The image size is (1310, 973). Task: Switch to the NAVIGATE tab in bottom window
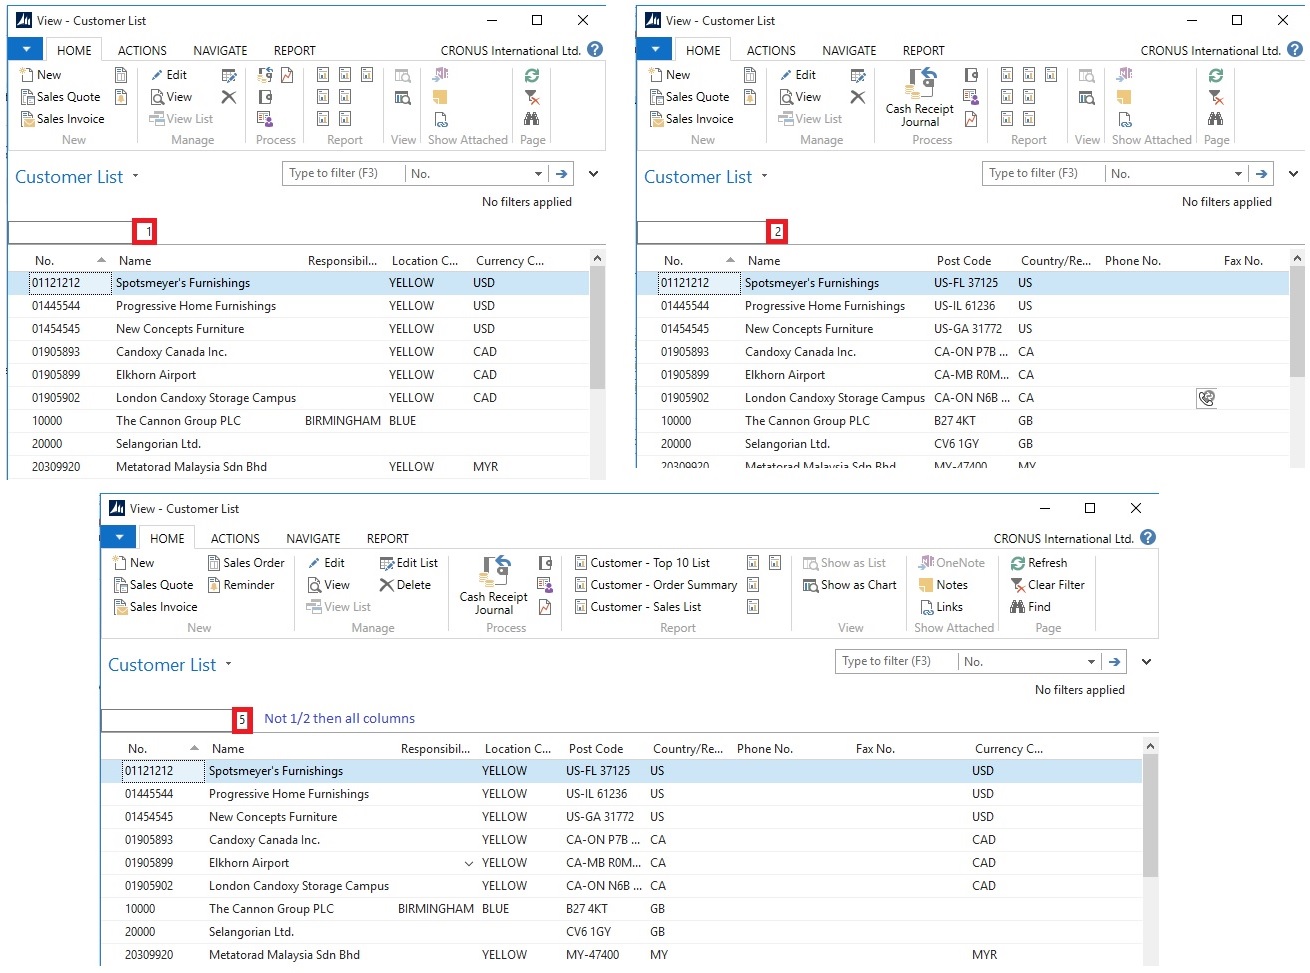coord(313,539)
